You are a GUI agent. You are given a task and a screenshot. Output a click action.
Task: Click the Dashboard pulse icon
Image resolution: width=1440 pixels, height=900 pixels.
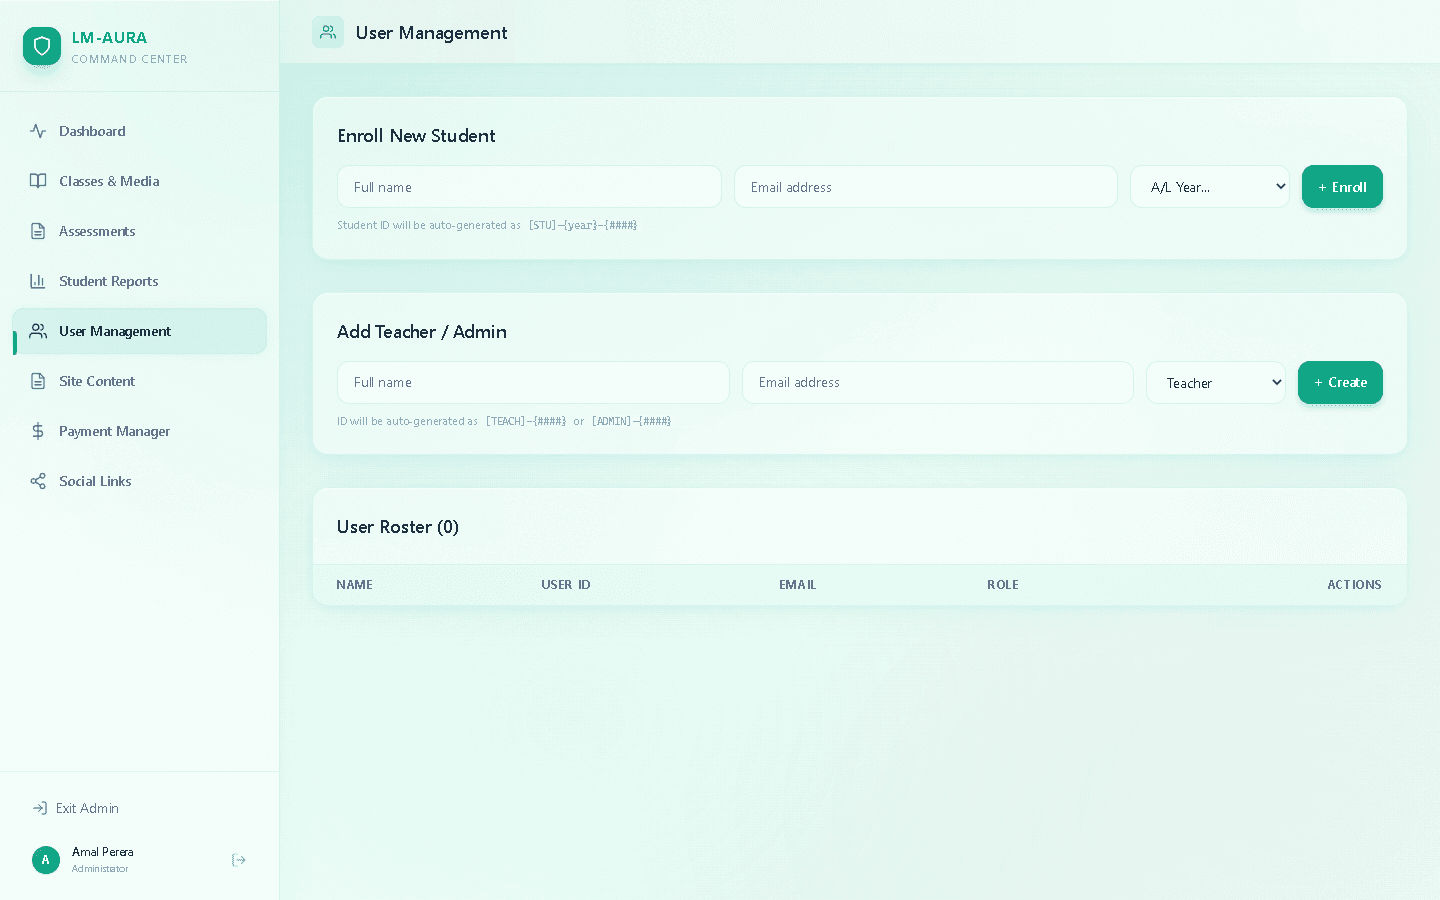pos(38,131)
